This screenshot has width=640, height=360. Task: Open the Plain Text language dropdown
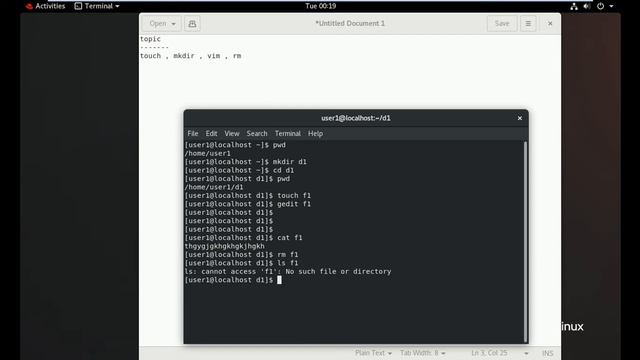click(x=373, y=353)
